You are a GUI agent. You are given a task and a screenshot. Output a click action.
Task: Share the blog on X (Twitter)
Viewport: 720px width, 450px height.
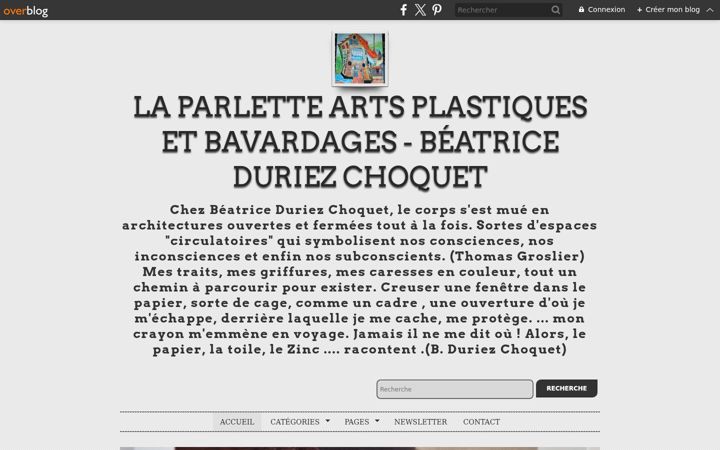click(x=420, y=10)
